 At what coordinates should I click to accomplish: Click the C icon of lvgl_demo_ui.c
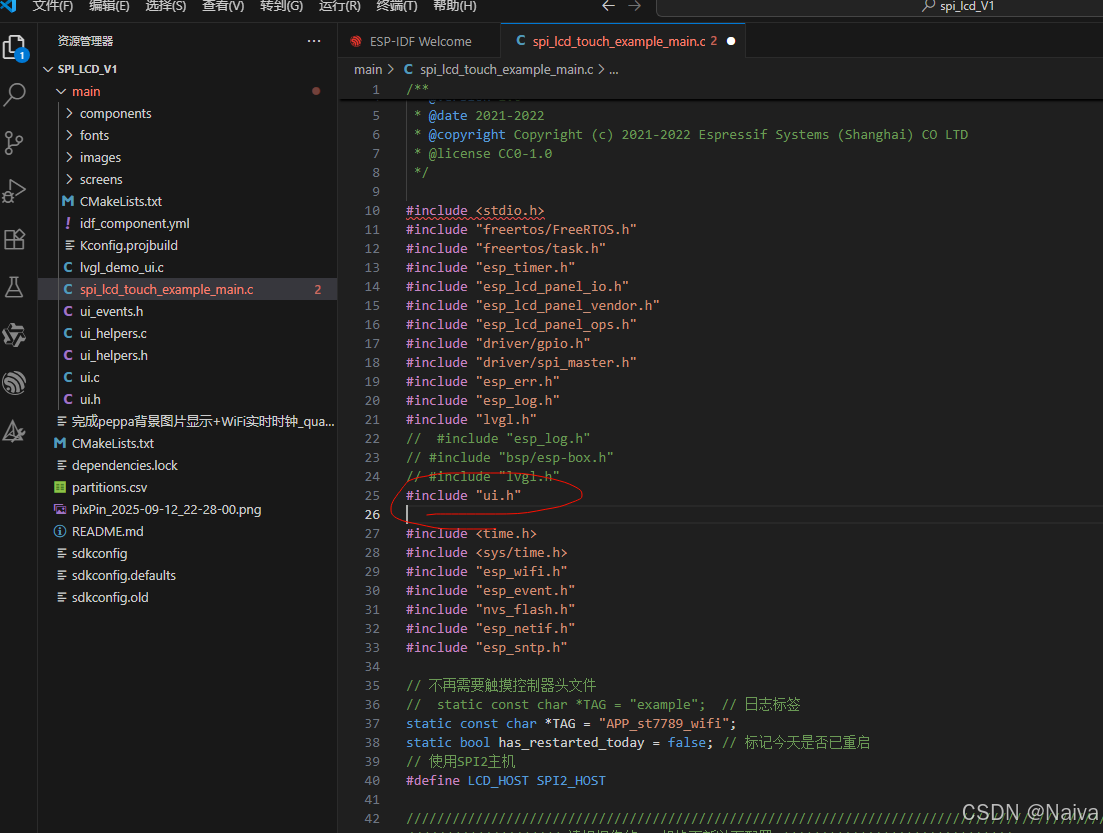[68, 267]
